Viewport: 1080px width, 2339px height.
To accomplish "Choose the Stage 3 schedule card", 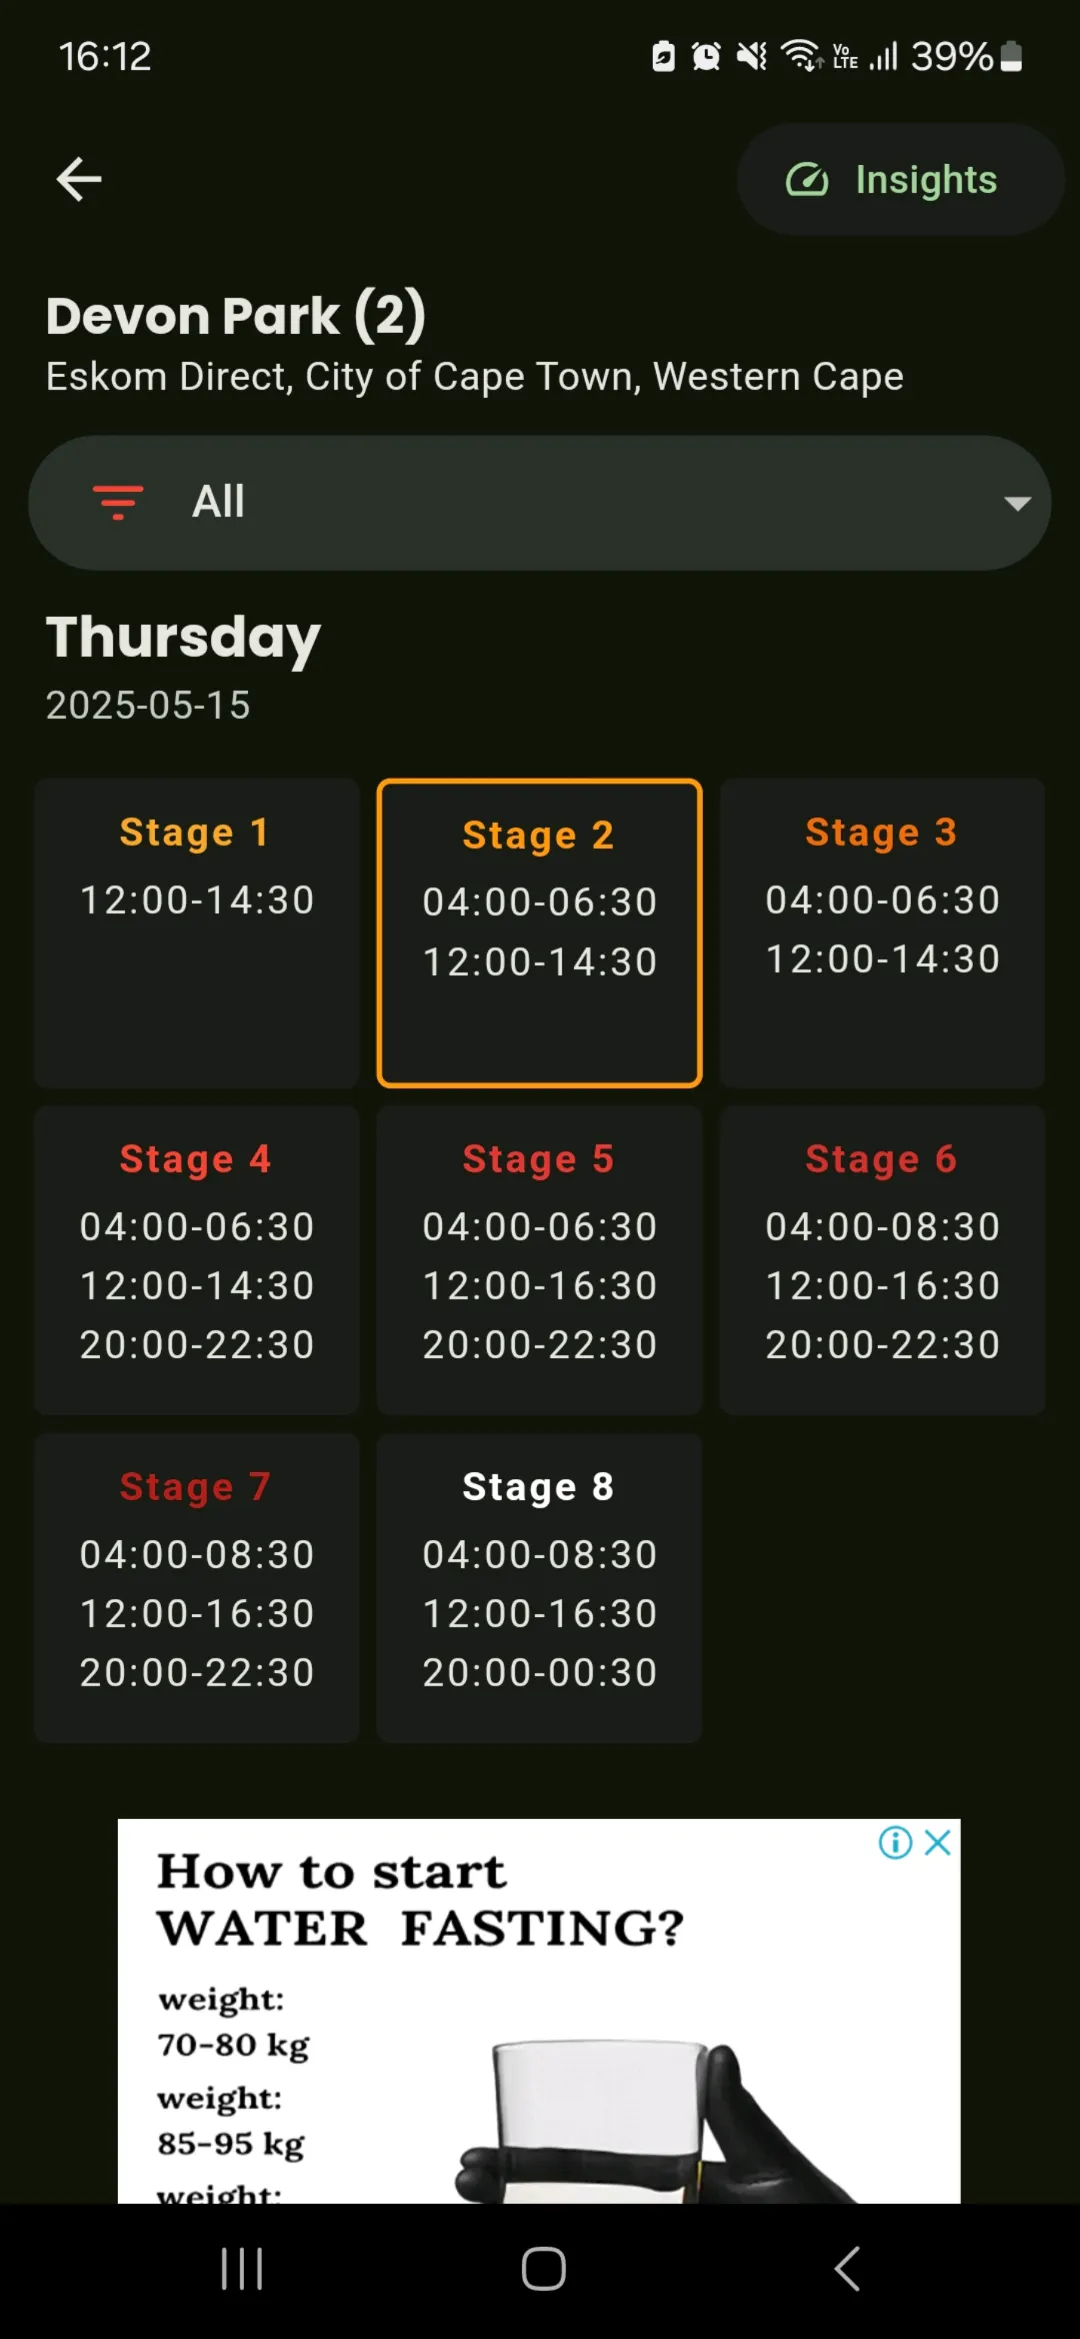I will coord(882,933).
